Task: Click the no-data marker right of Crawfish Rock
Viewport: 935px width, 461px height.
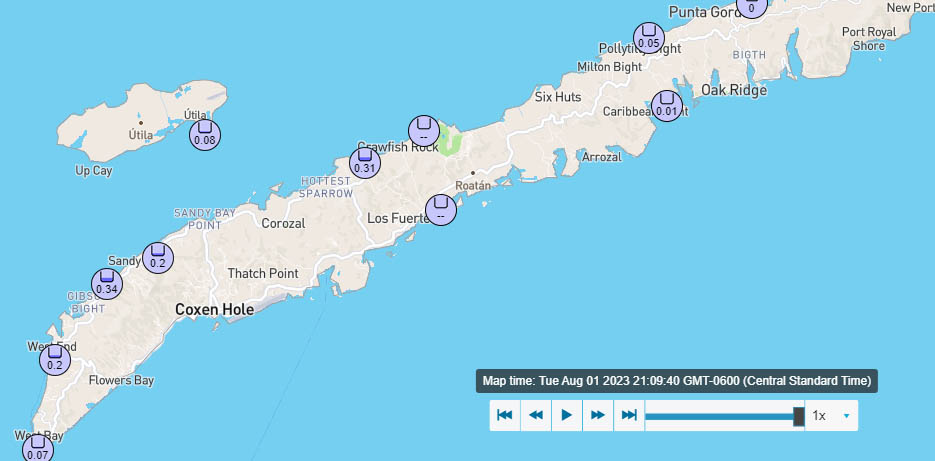Action: pyautogui.click(x=424, y=130)
